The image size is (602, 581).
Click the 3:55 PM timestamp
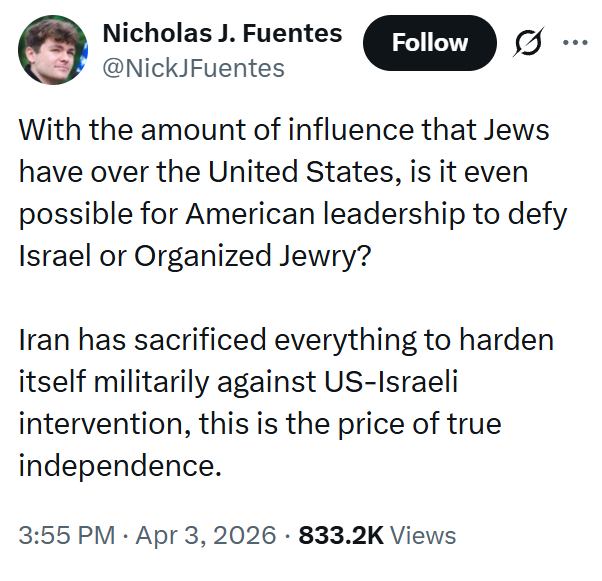[67, 535]
